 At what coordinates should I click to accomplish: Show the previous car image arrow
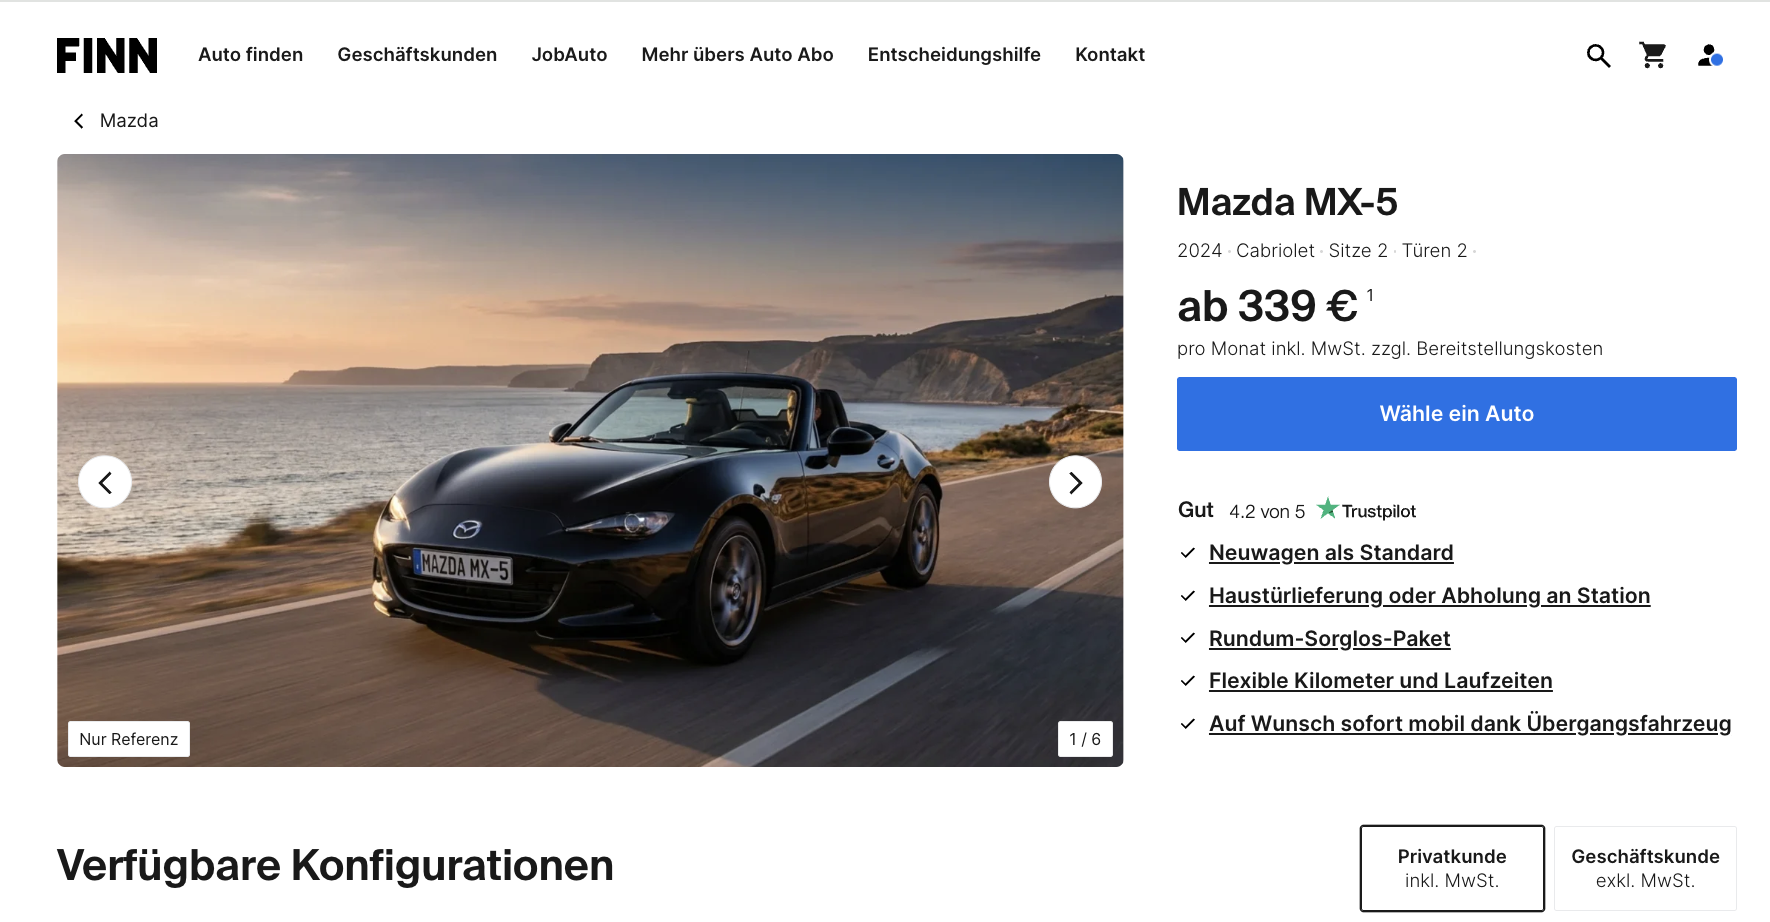[105, 482]
